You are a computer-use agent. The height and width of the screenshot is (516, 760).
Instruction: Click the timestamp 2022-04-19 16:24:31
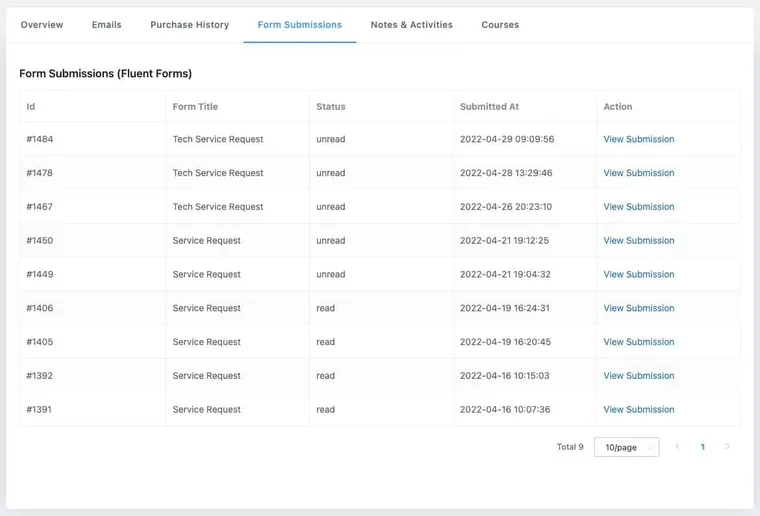[x=505, y=308]
